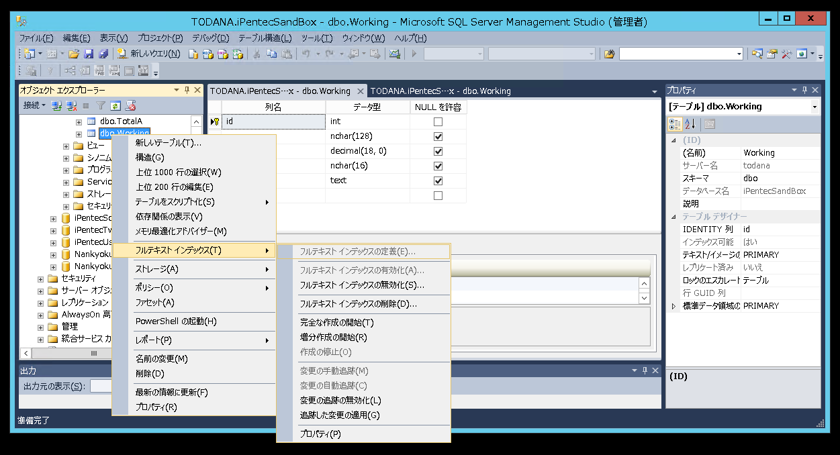Click the pin icon of Object Explorer

(x=187, y=90)
